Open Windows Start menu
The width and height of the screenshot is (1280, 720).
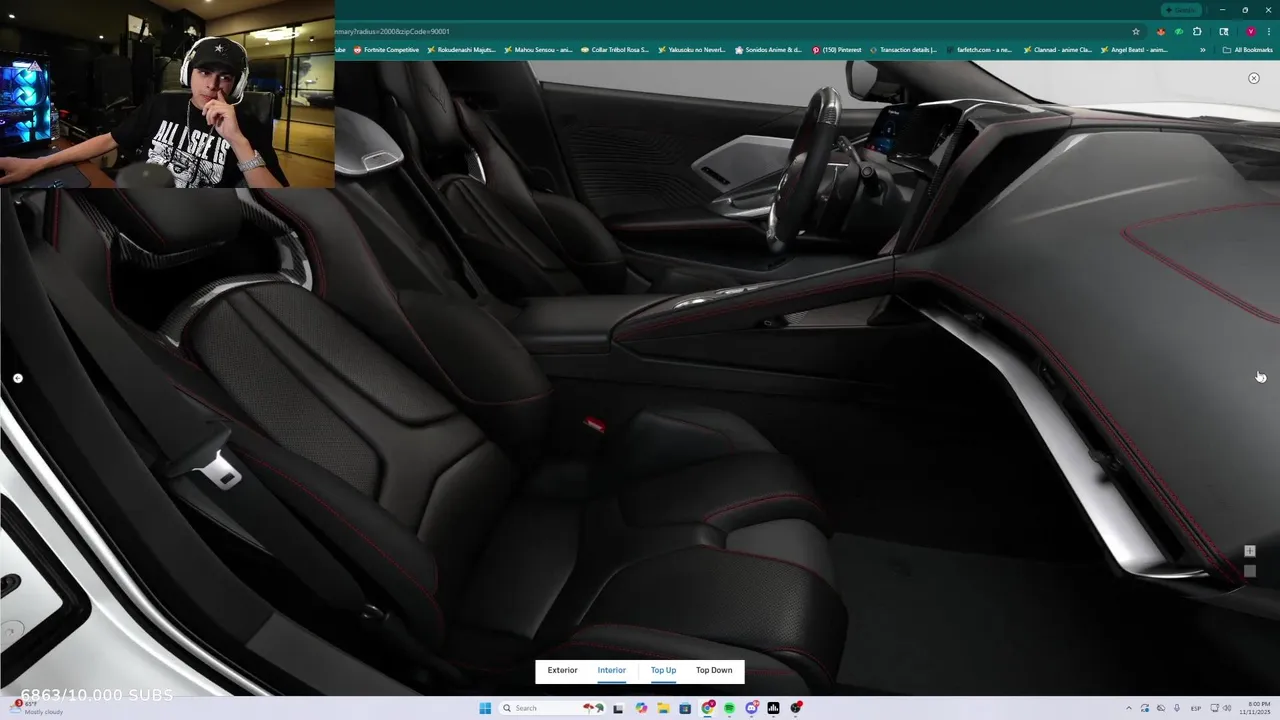pyautogui.click(x=485, y=708)
